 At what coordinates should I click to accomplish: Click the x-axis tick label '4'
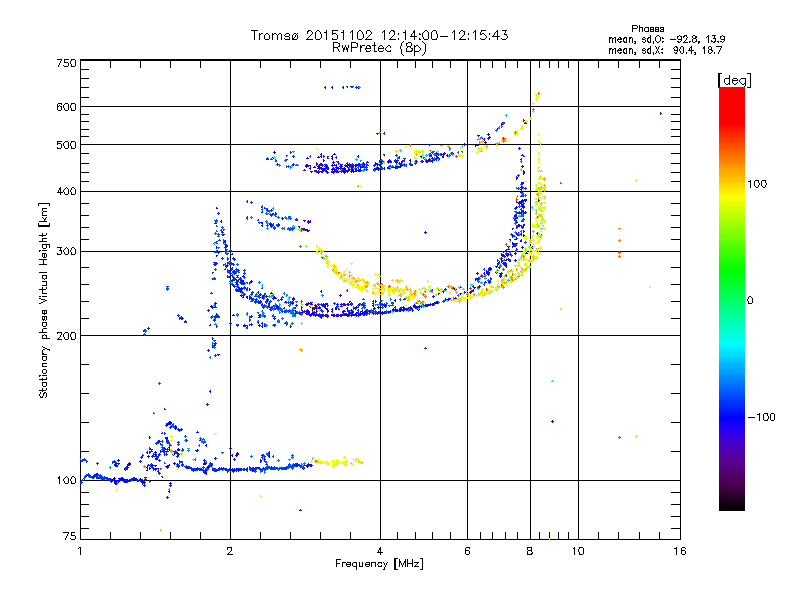click(x=380, y=551)
